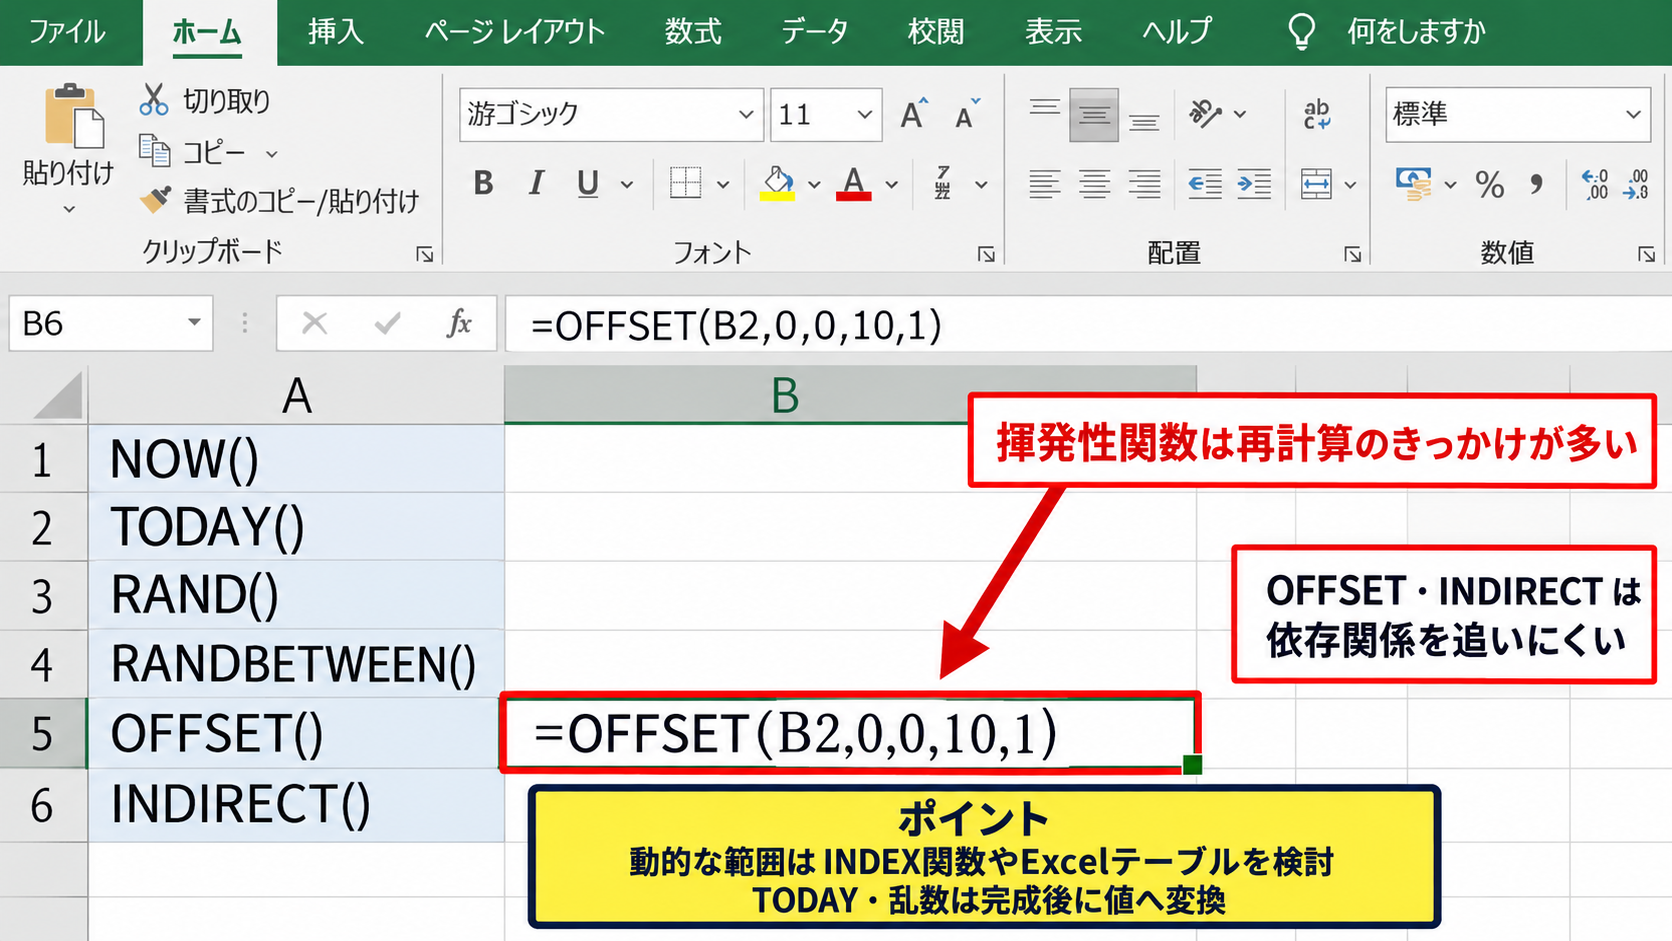
Task: Toggle left horizontal text alignment
Action: (1044, 184)
